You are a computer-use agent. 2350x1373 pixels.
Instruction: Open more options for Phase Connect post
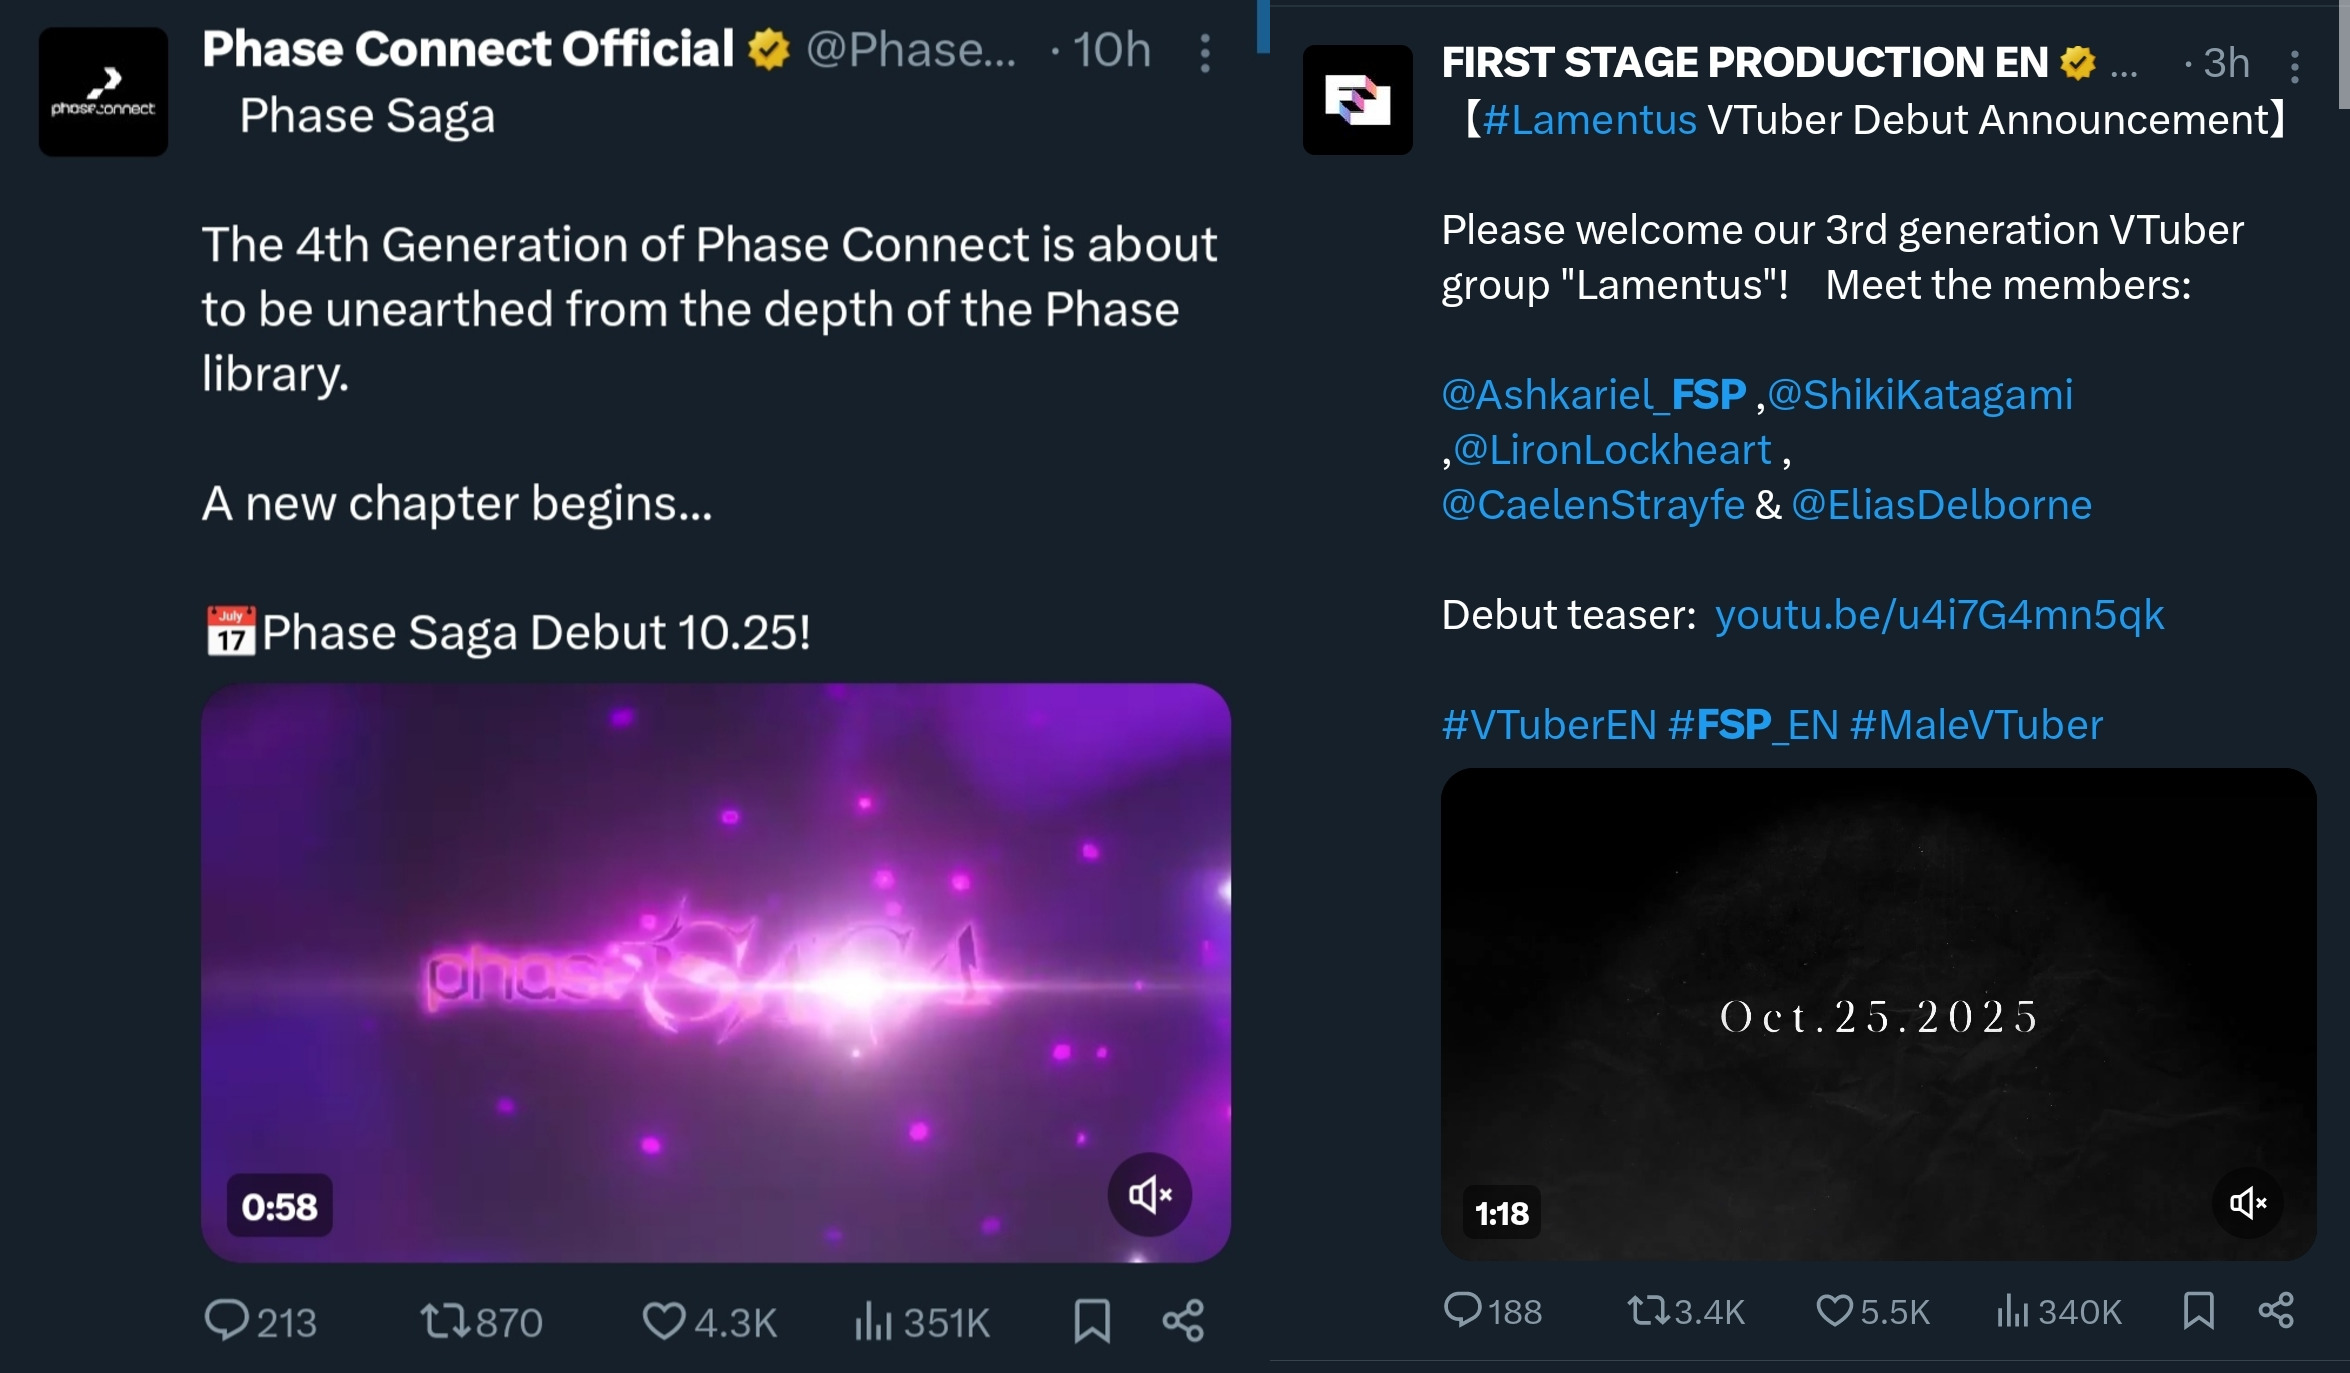[x=1205, y=53]
